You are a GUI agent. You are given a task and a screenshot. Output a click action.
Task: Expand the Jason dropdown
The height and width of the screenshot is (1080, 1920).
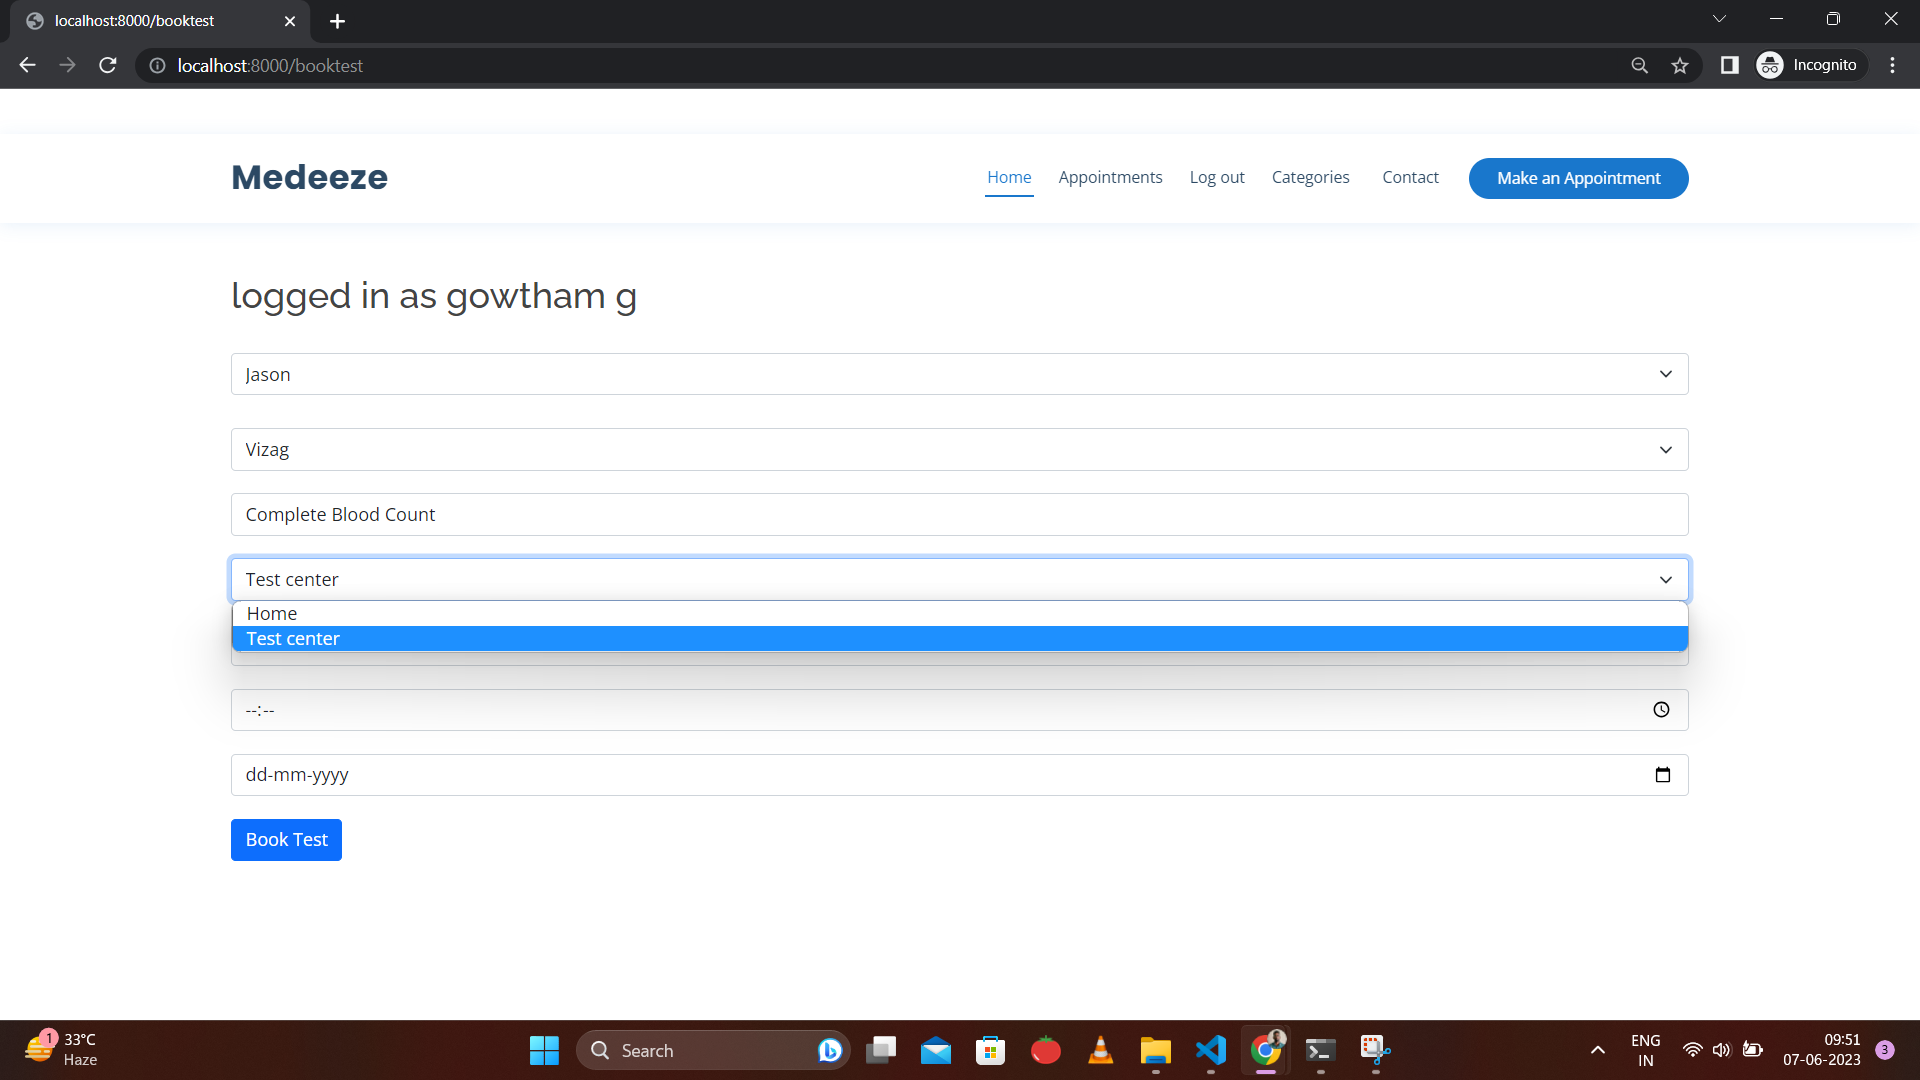959,374
